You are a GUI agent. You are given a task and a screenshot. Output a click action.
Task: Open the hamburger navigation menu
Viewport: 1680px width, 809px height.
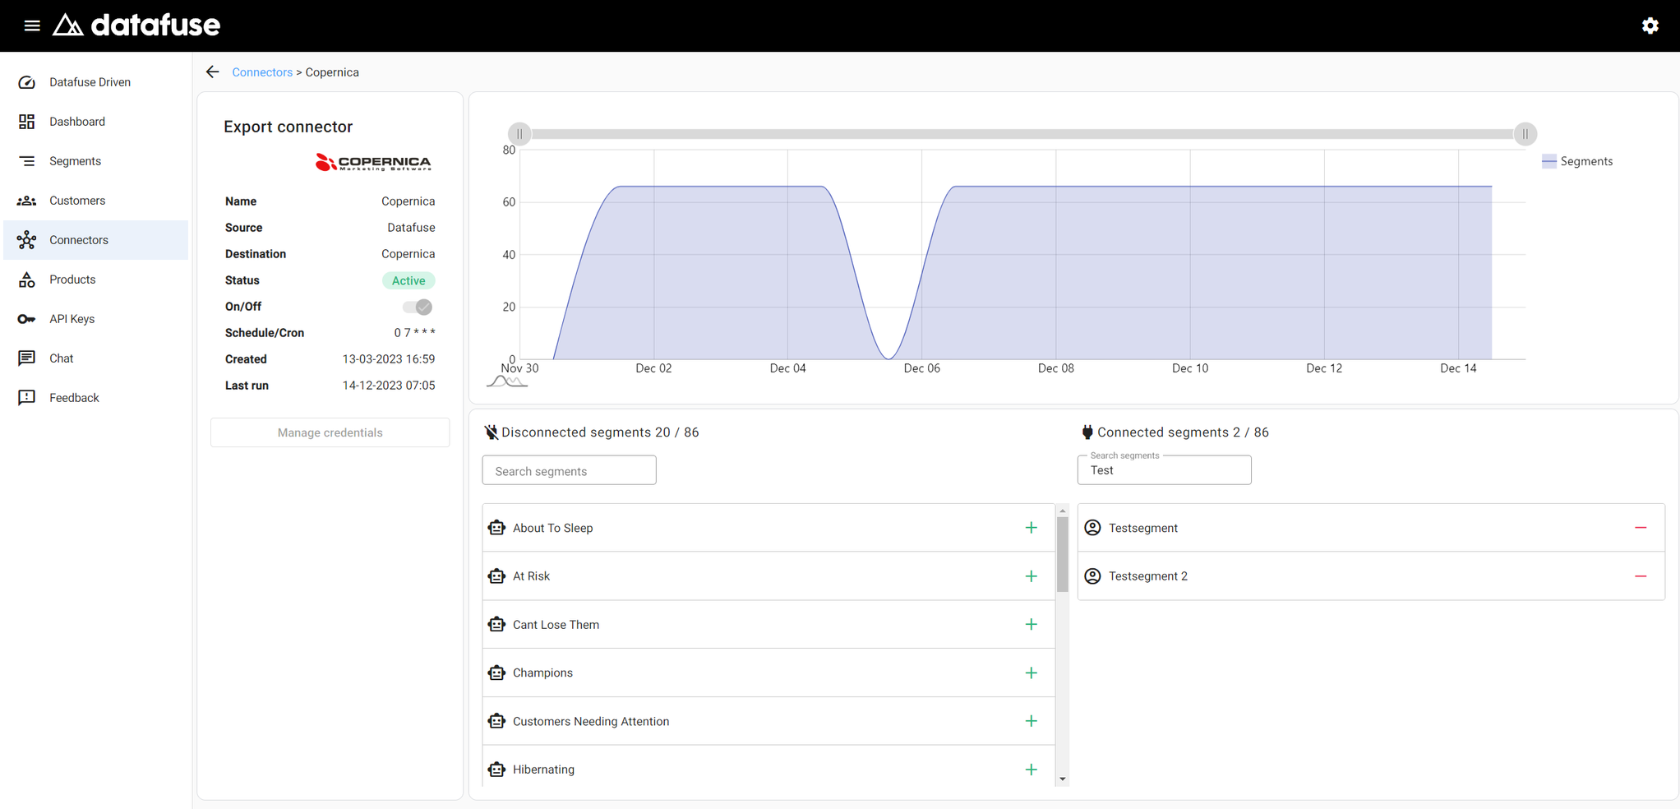tap(32, 25)
